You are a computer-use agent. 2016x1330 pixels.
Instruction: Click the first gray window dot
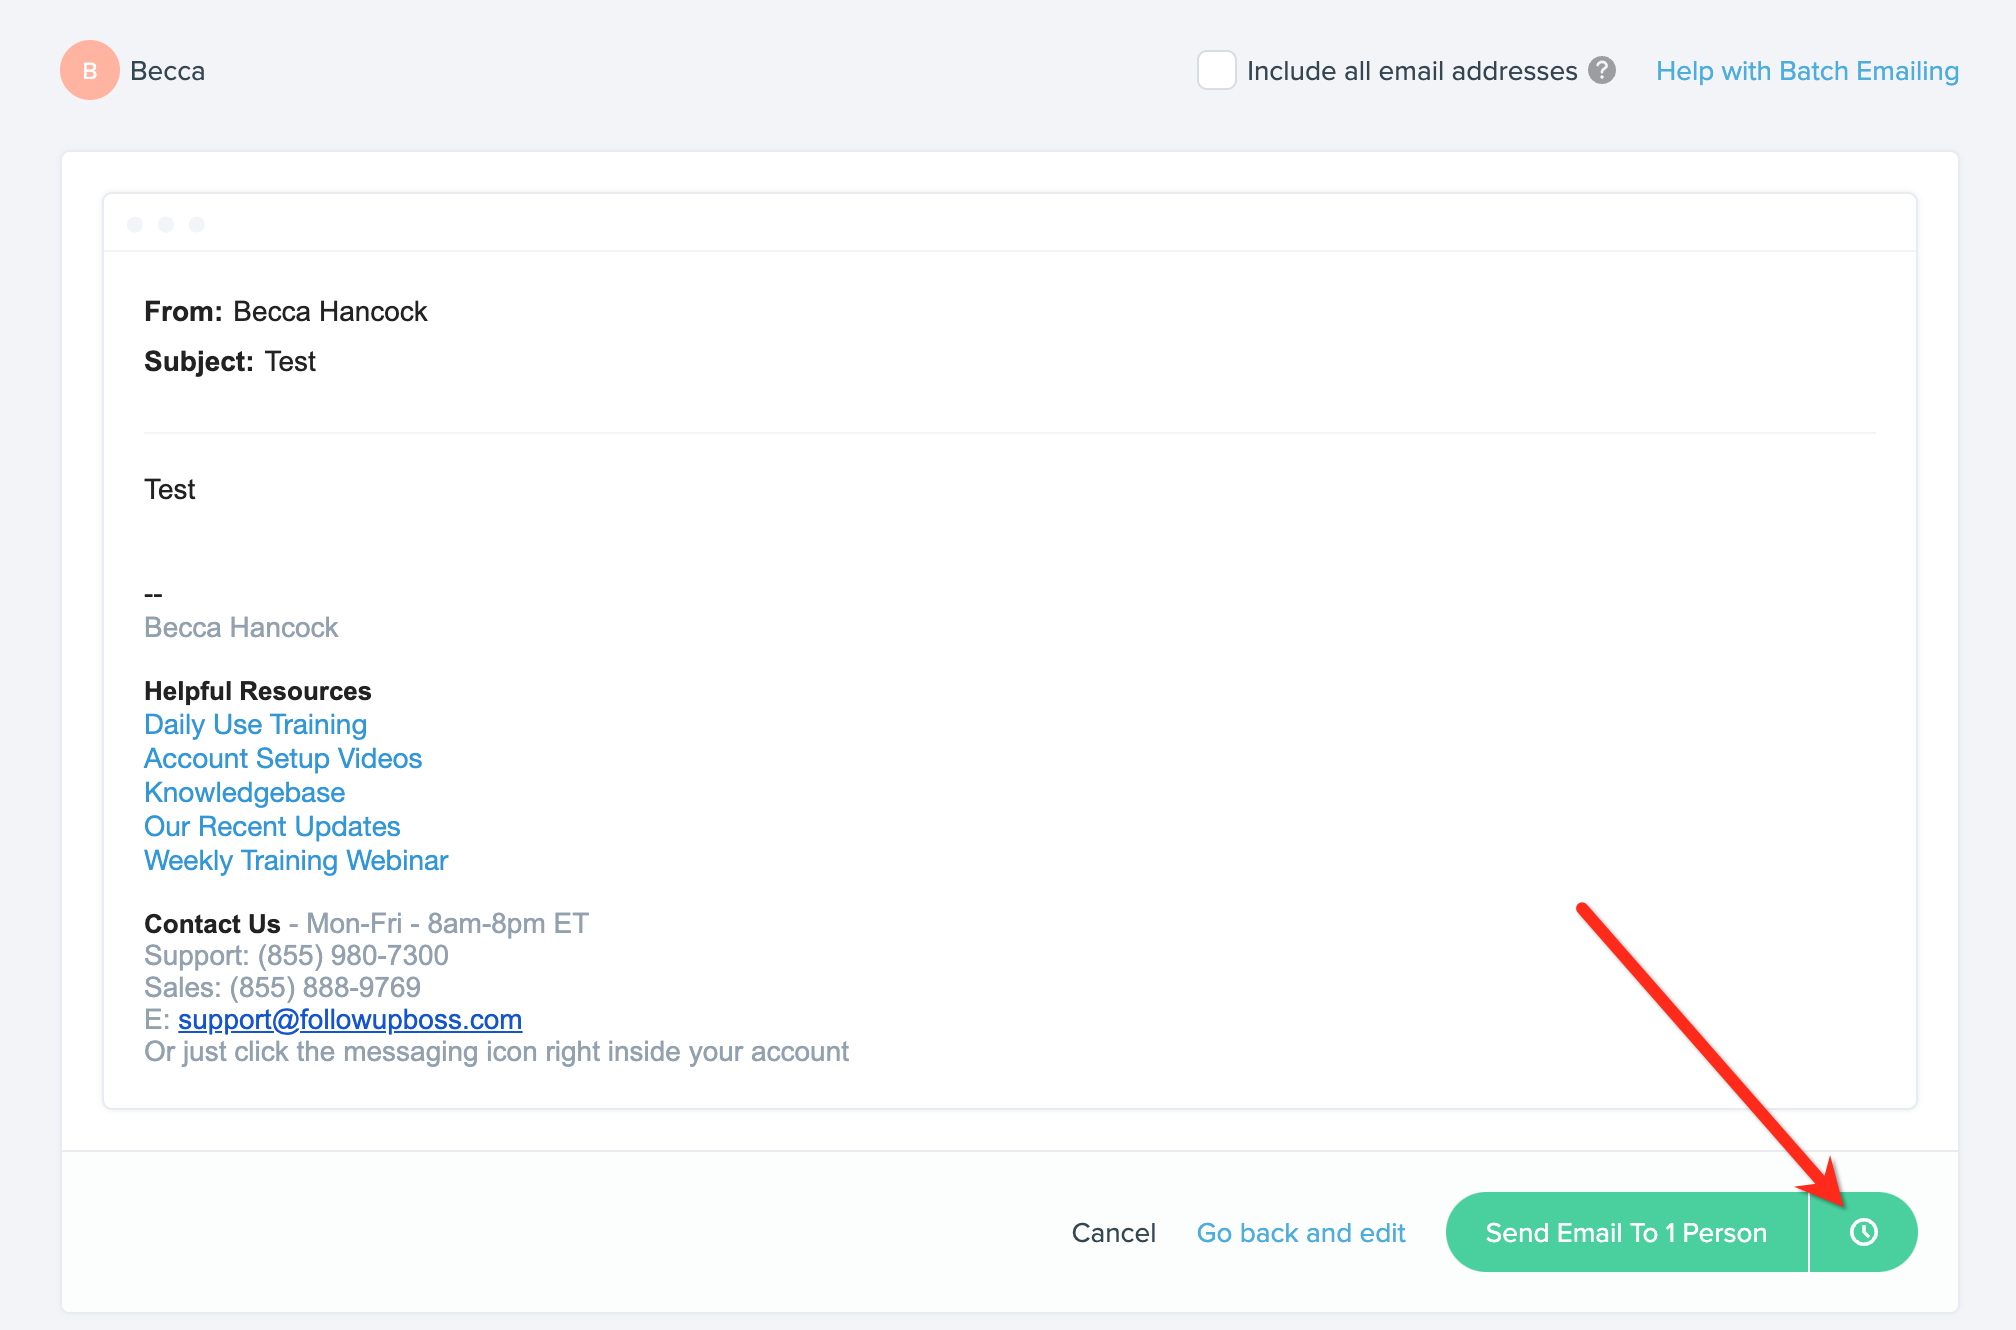click(x=135, y=224)
